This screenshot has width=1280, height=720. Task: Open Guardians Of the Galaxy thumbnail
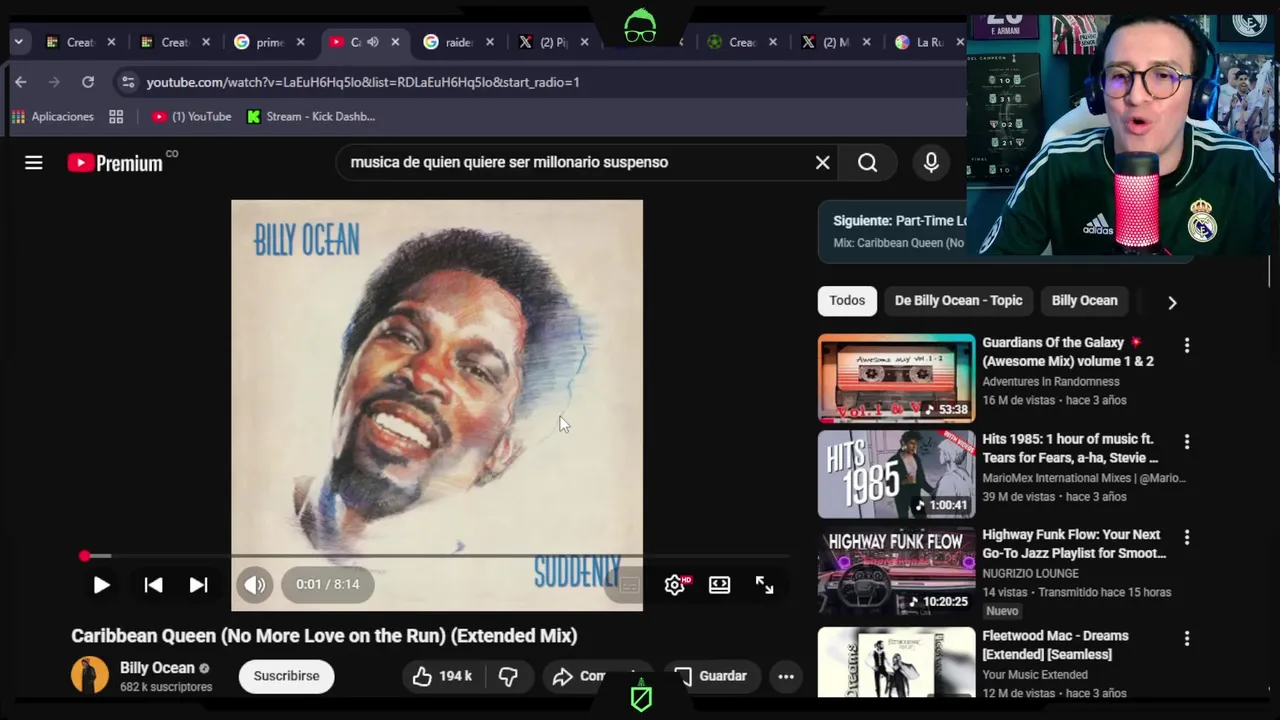[896, 378]
